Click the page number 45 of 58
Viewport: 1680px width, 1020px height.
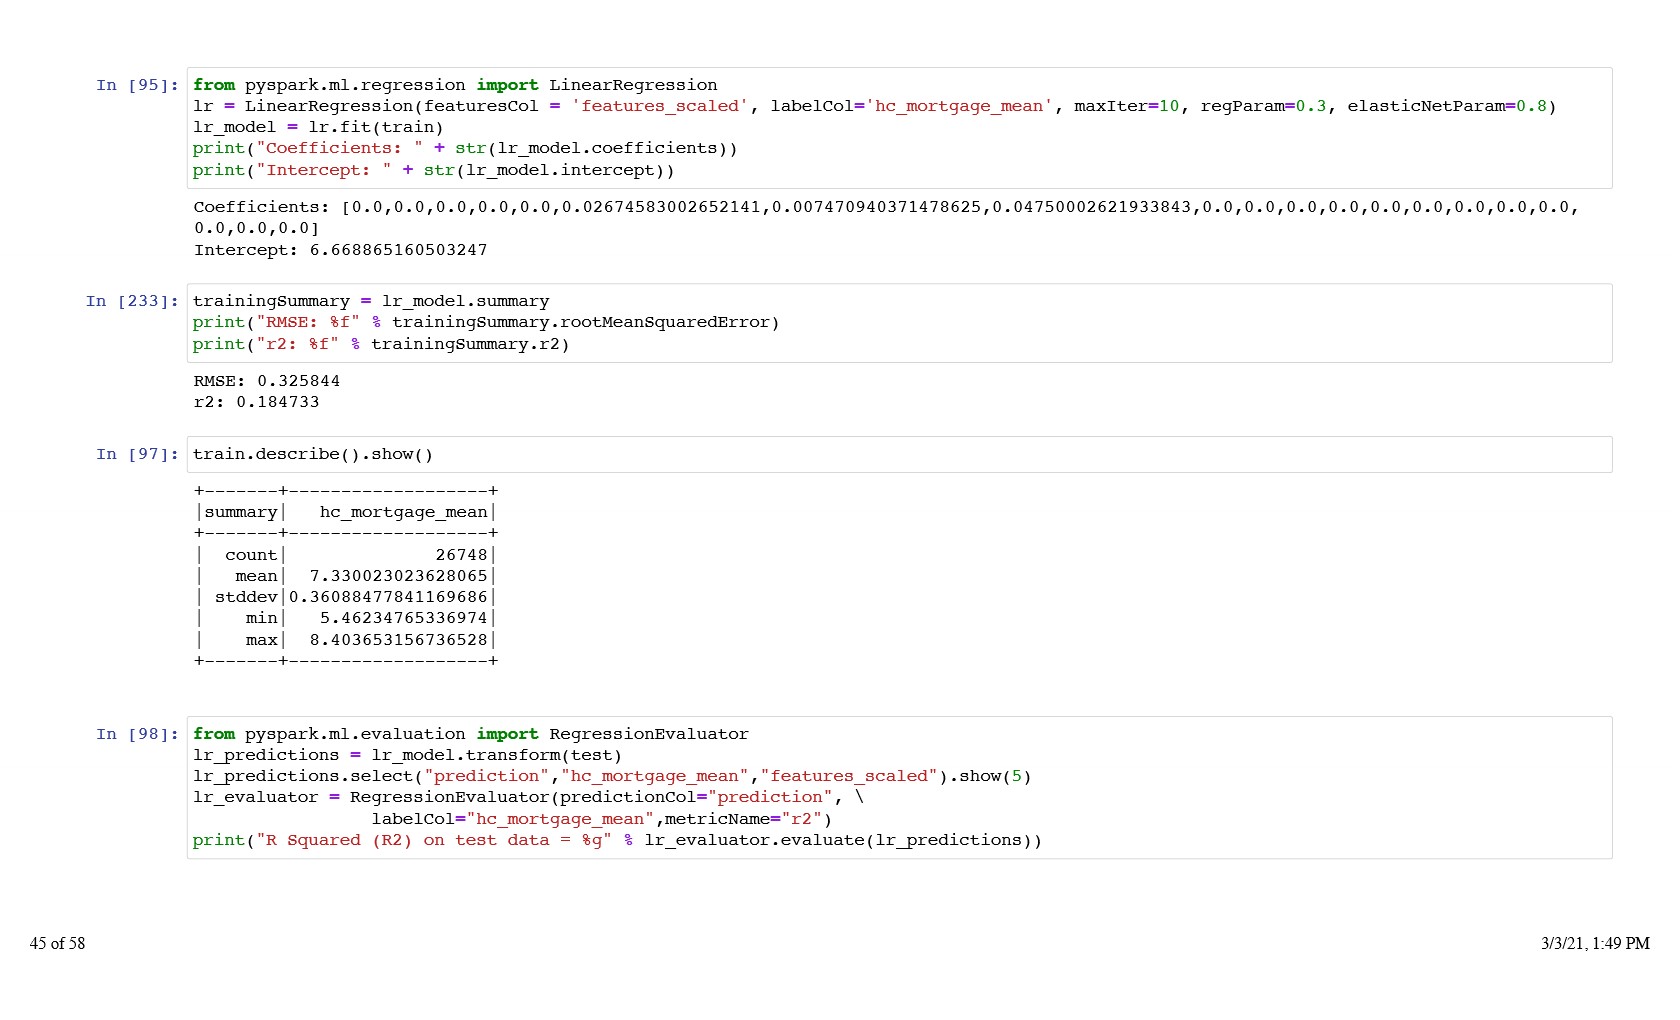coord(58,943)
